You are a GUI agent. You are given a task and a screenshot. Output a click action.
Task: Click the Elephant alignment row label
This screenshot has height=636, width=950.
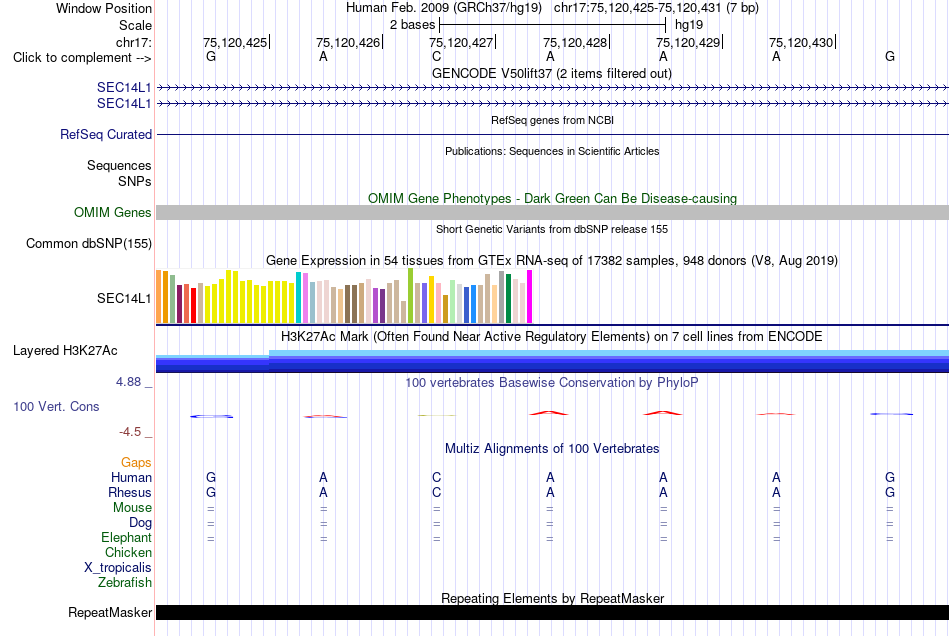coord(127,538)
